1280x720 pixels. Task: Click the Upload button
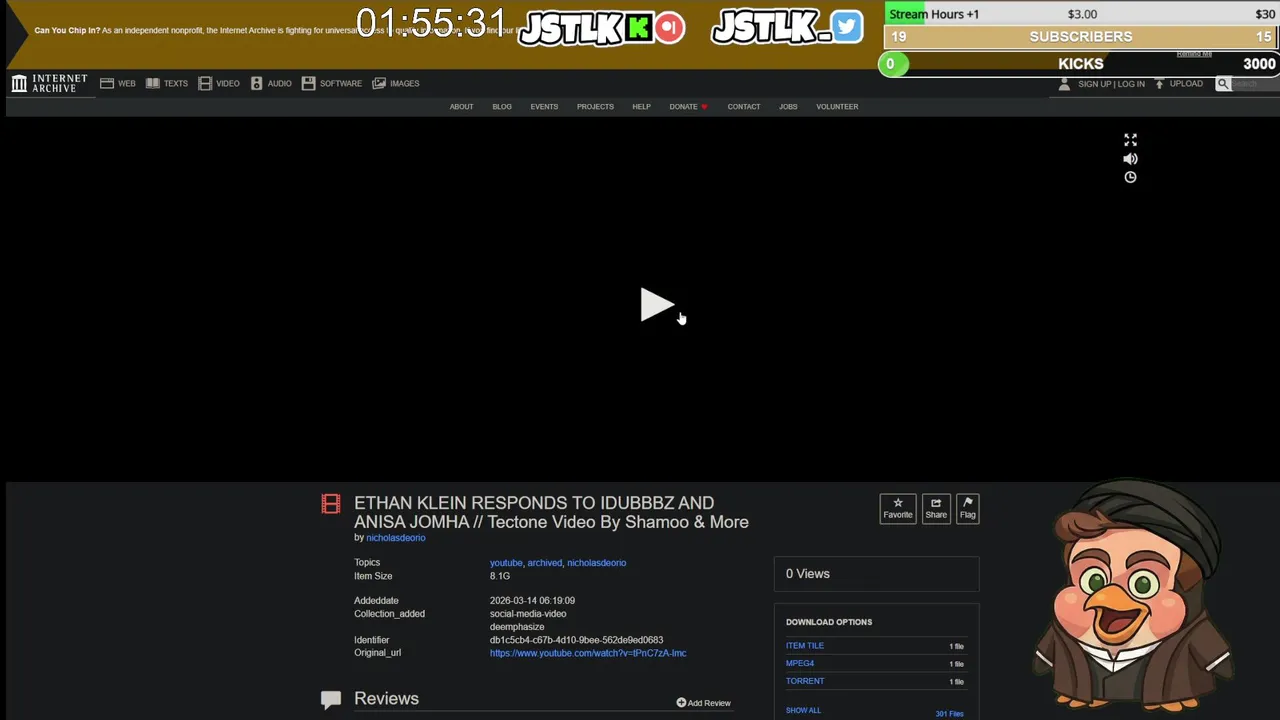1179,84
